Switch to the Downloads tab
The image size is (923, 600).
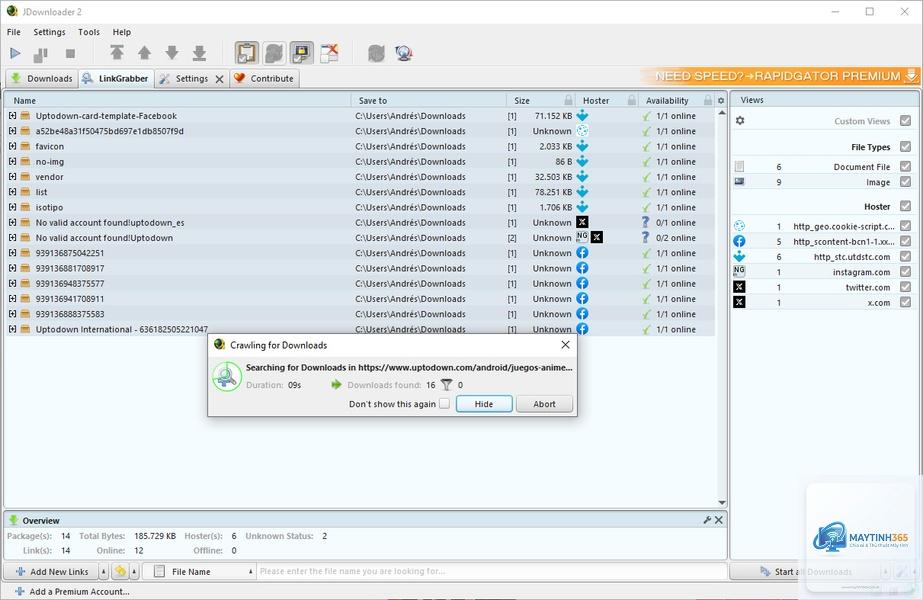point(42,79)
